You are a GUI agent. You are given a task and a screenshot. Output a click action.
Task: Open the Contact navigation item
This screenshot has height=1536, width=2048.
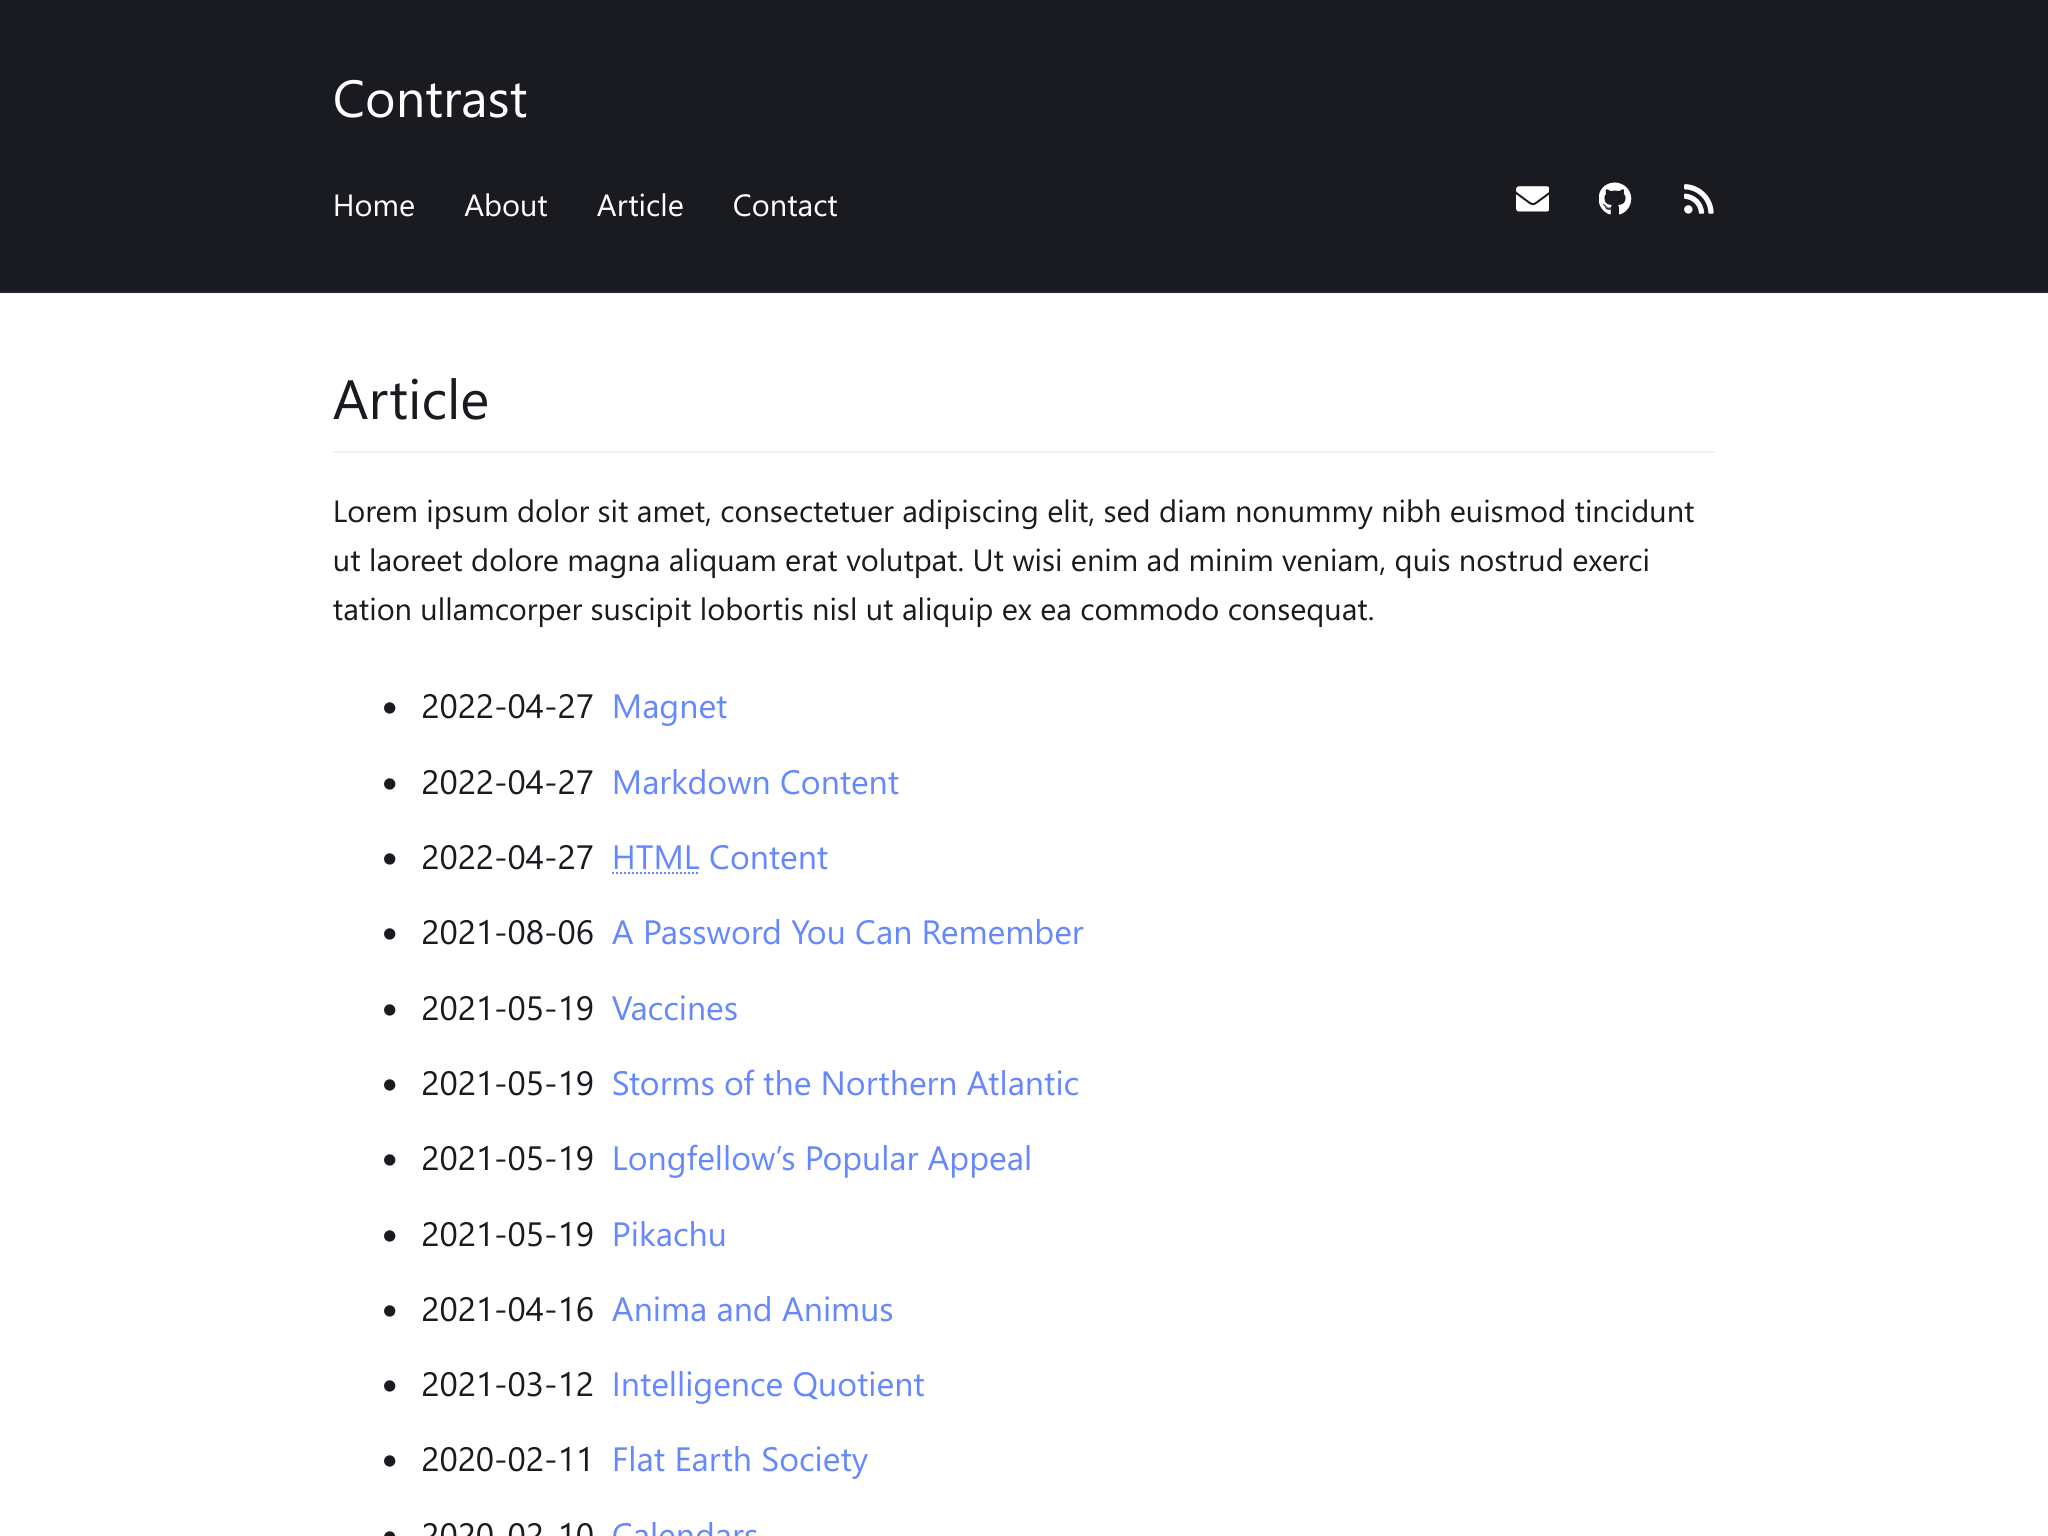click(785, 206)
